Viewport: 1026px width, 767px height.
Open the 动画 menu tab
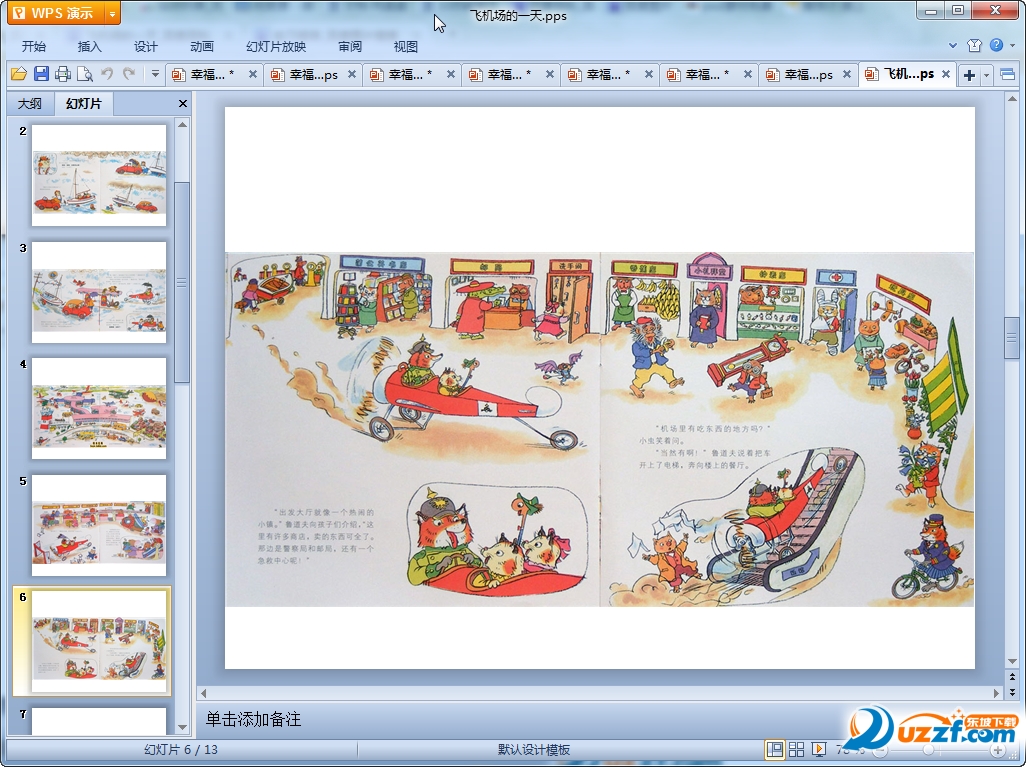(202, 46)
